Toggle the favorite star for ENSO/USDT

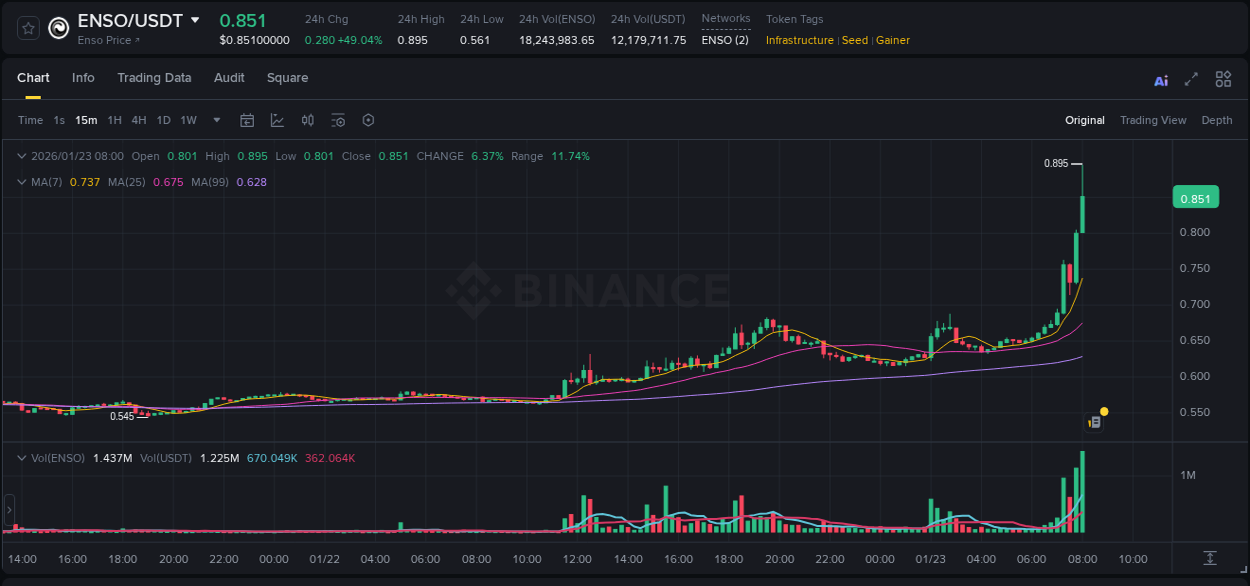27,28
